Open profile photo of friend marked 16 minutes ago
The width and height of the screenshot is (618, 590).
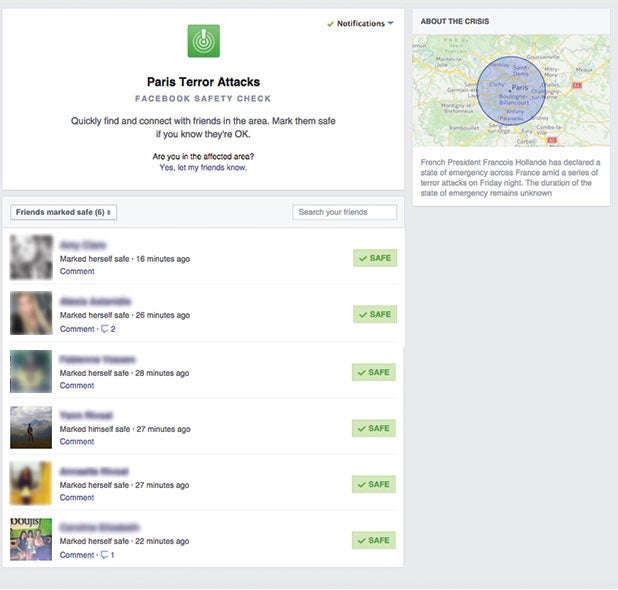point(31,257)
